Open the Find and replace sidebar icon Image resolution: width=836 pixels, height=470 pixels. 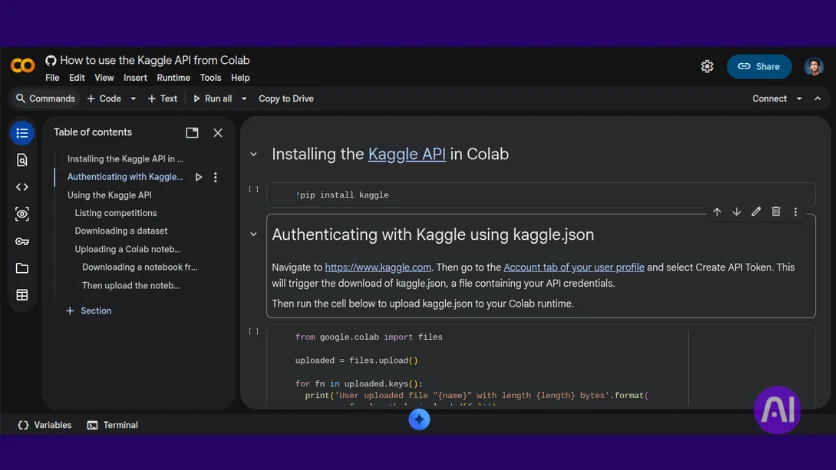(22, 160)
